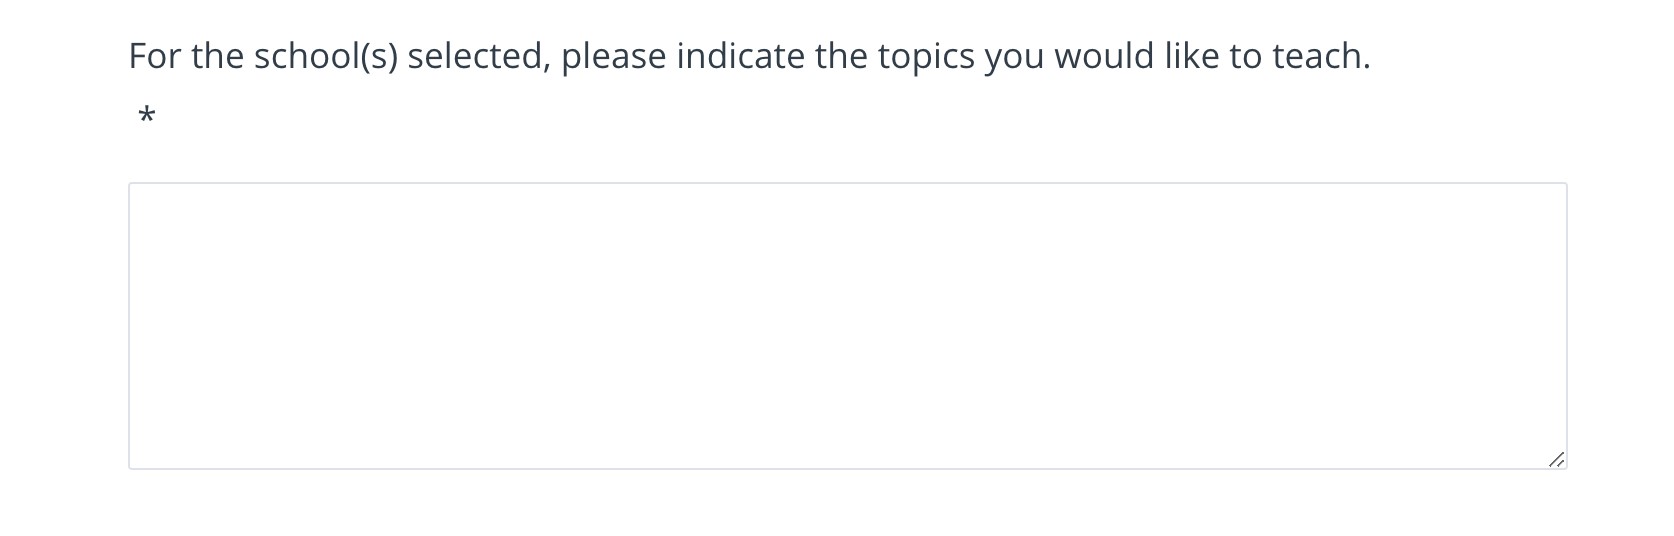This screenshot has height=536, width=1674.
Task: Click the question label about topics
Action: (x=749, y=56)
